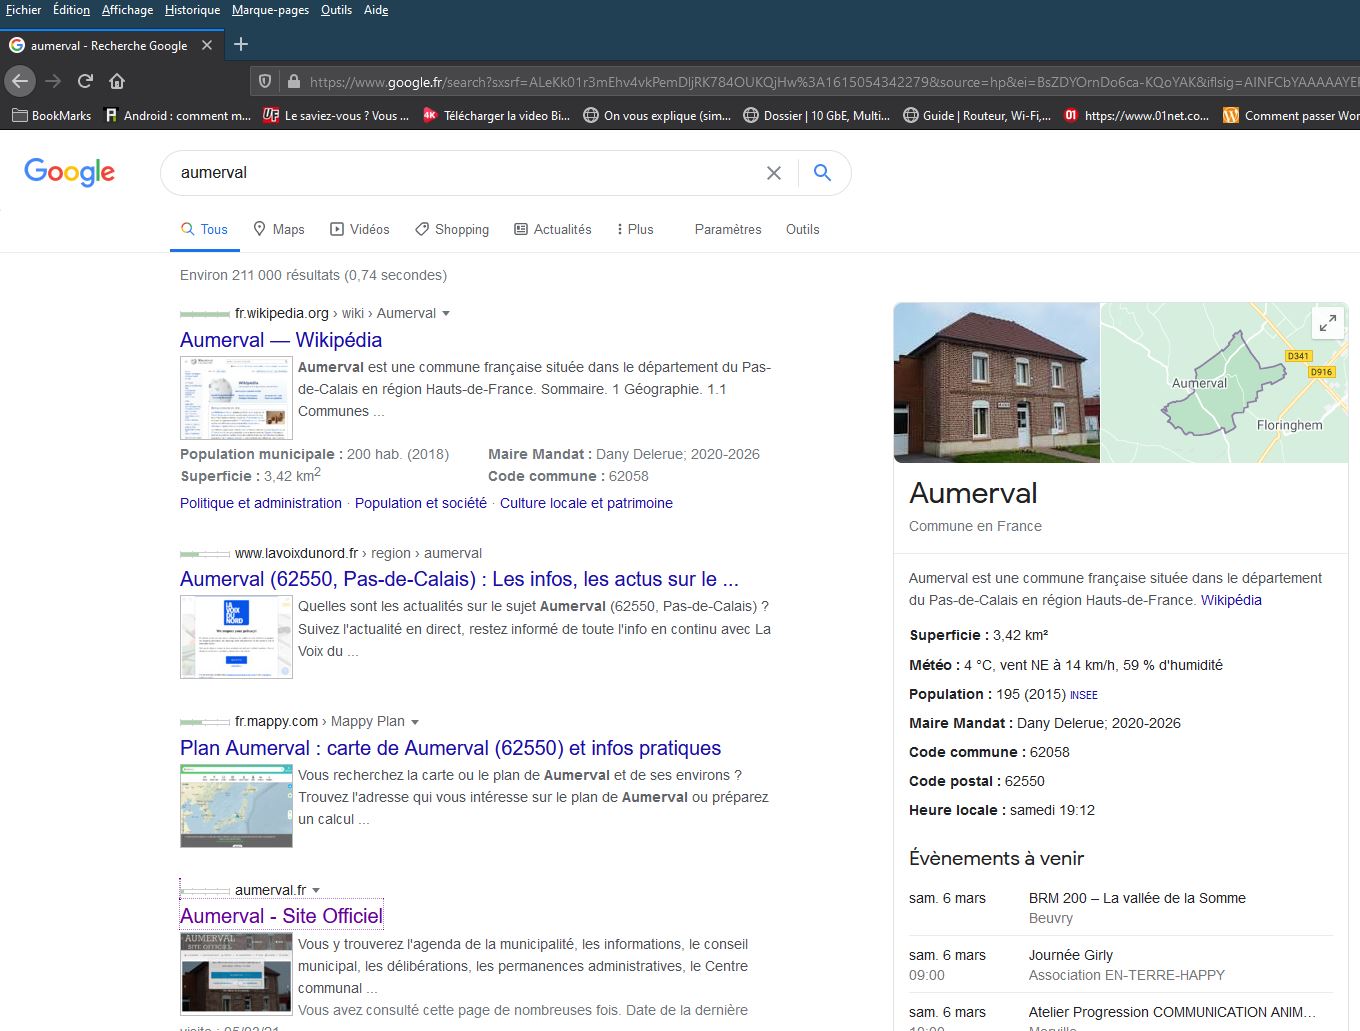Open the La Voix du Nord Aumerval result
This screenshot has width=1360, height=1031.
point(459,579)
